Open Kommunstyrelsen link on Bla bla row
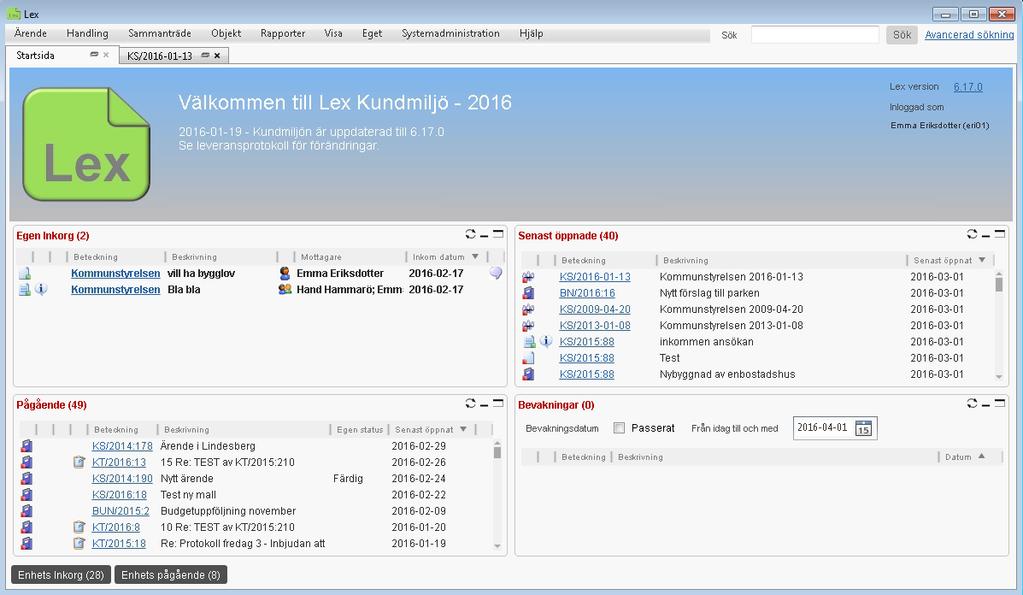Image resolution: width=1023 pixels, height=595 pixels. click(x=115, y=289)
